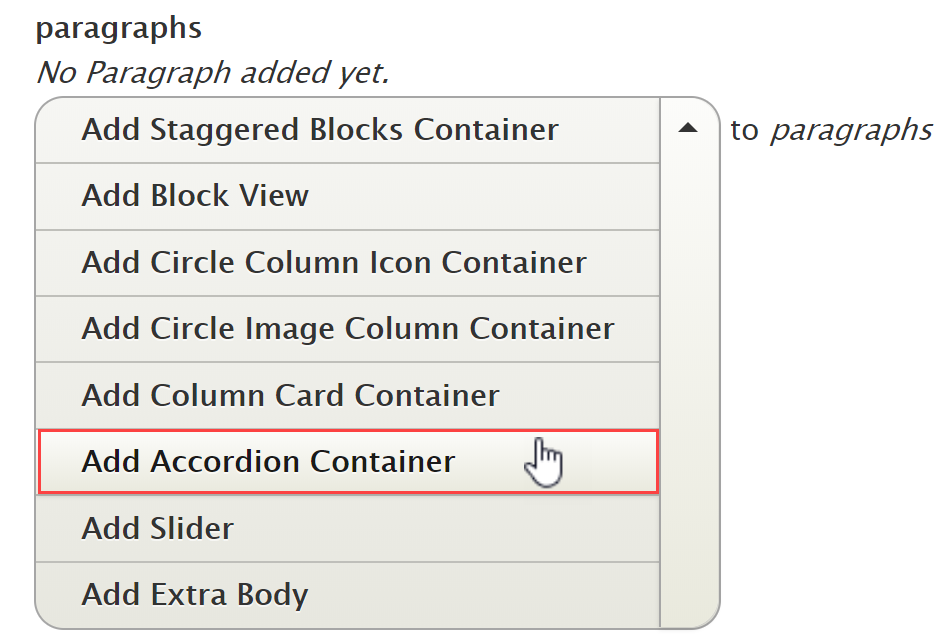Click toggle strip next to Add Extra Body
Viewport: 948px width, 637px height.
pos(688,594)
